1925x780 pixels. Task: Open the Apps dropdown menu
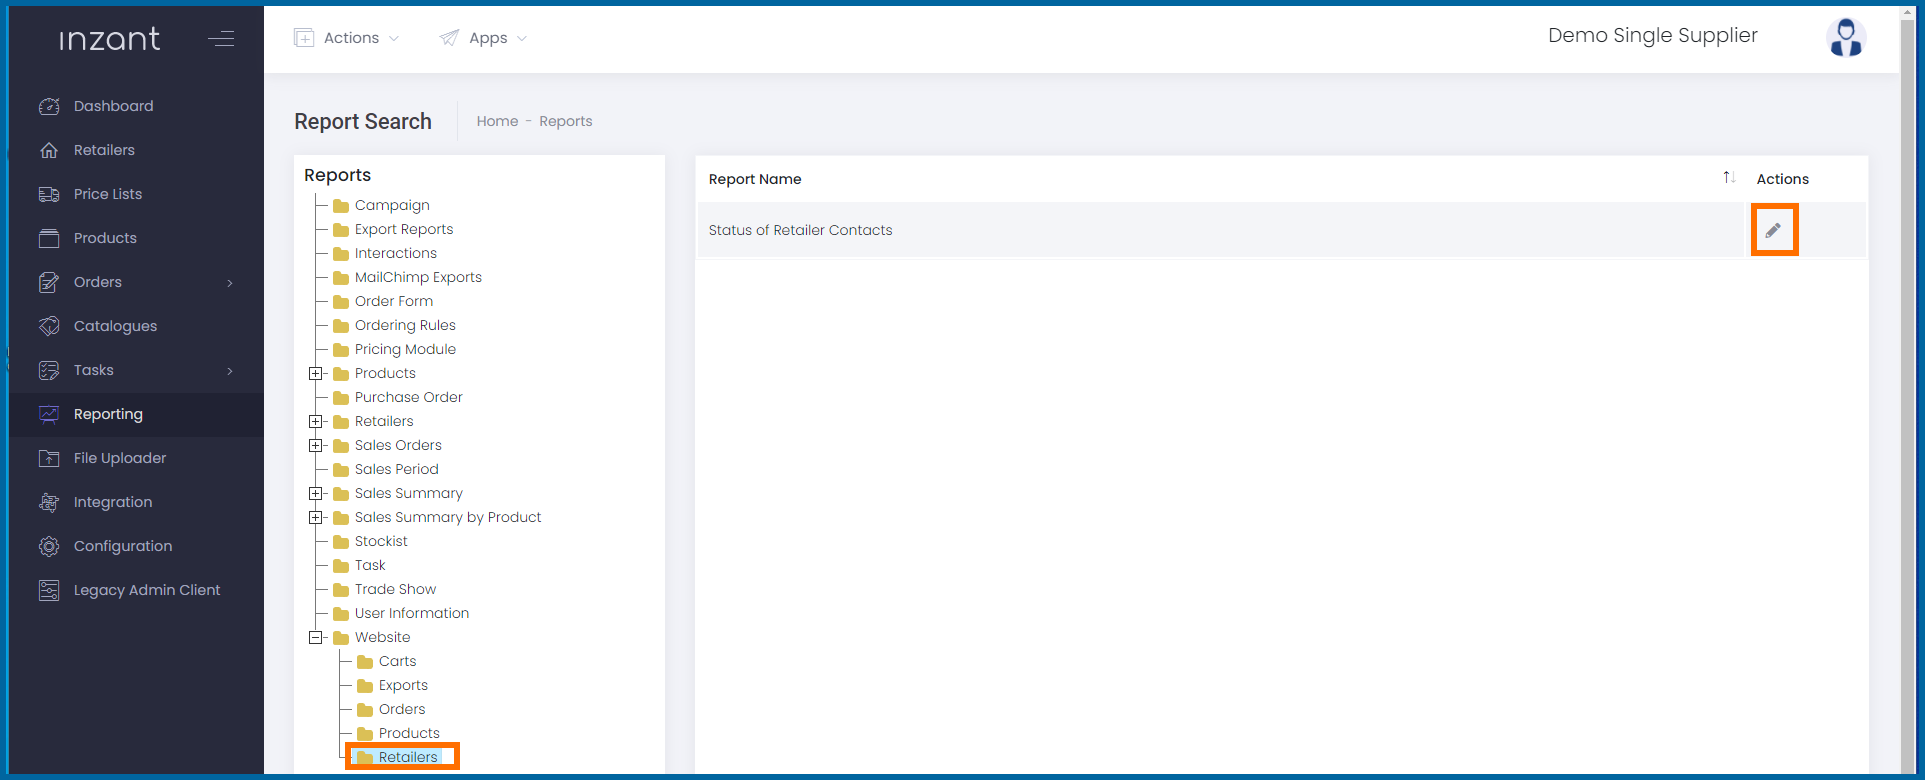[x=484, y=38]
